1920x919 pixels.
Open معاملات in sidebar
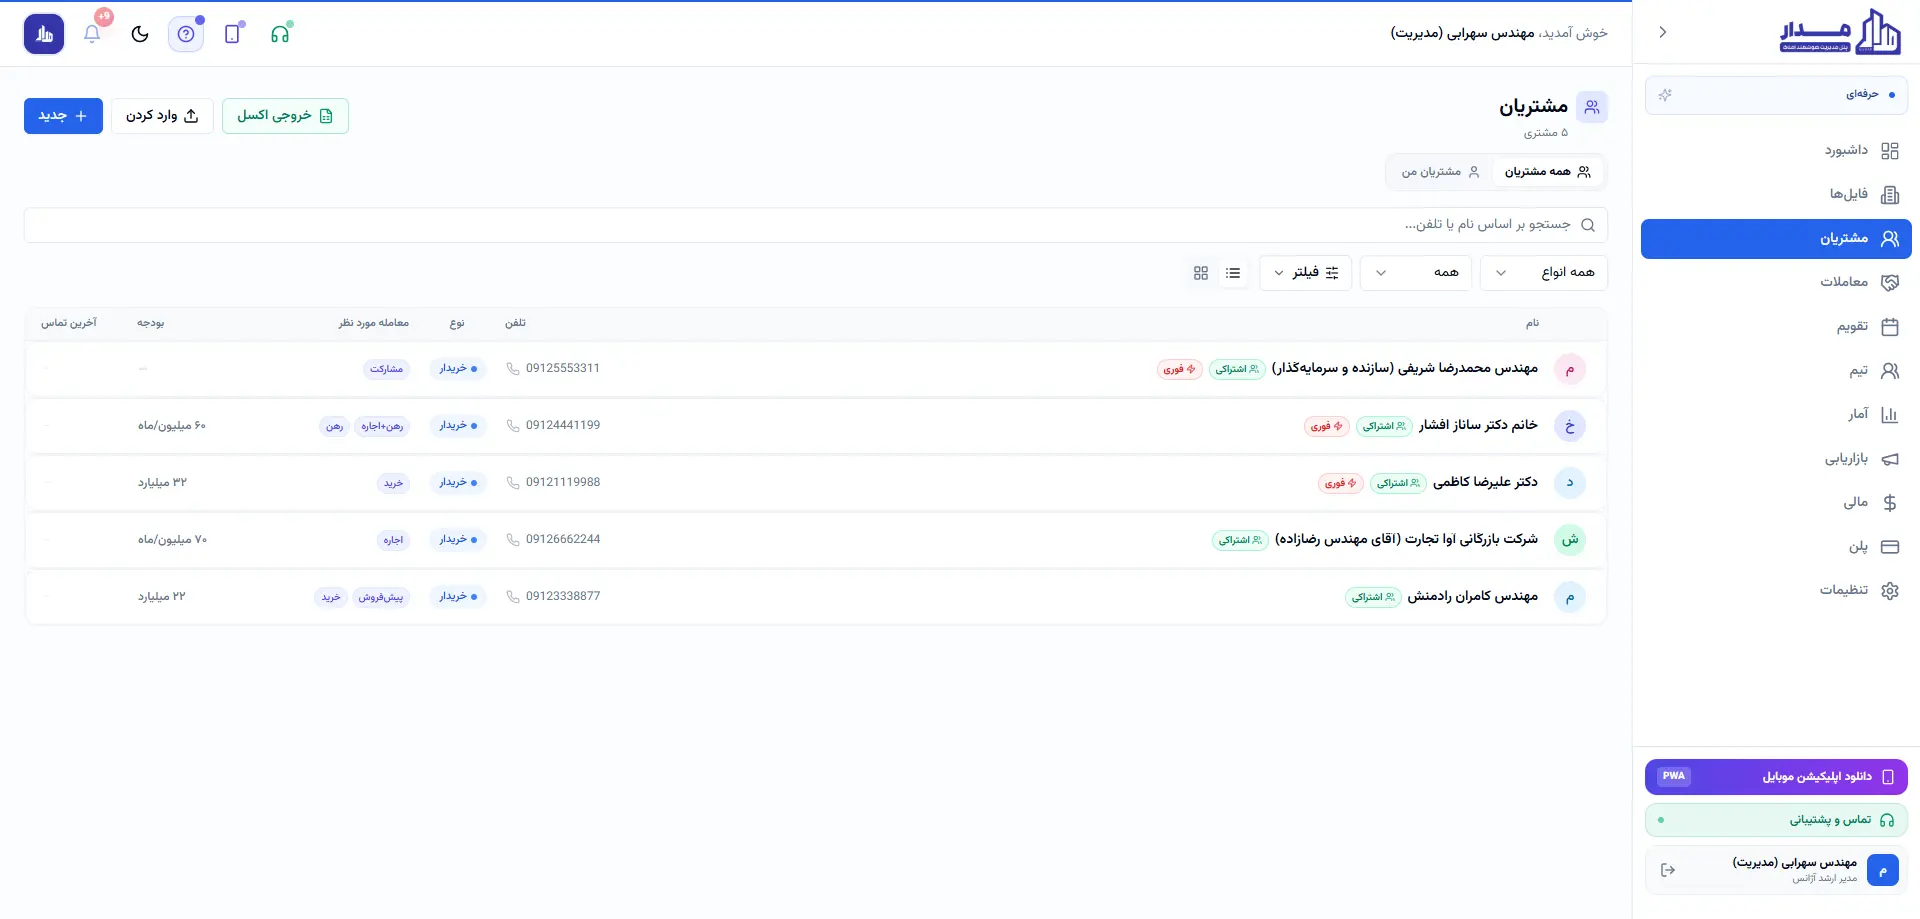pyautogui.click(x=1776, y=283)
